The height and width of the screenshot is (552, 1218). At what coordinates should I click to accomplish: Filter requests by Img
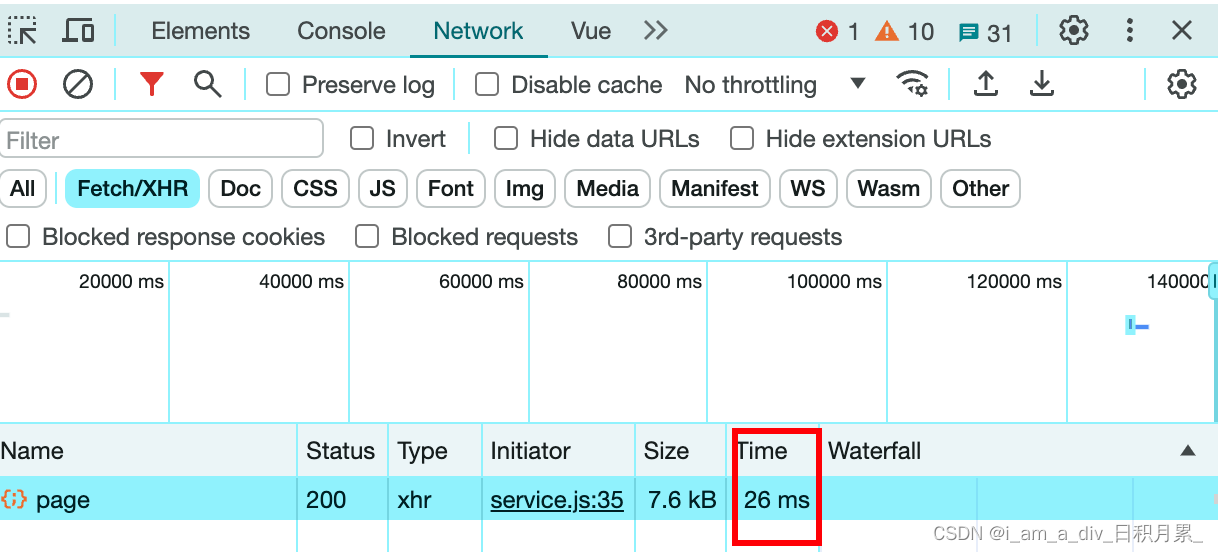pos(525,188)
